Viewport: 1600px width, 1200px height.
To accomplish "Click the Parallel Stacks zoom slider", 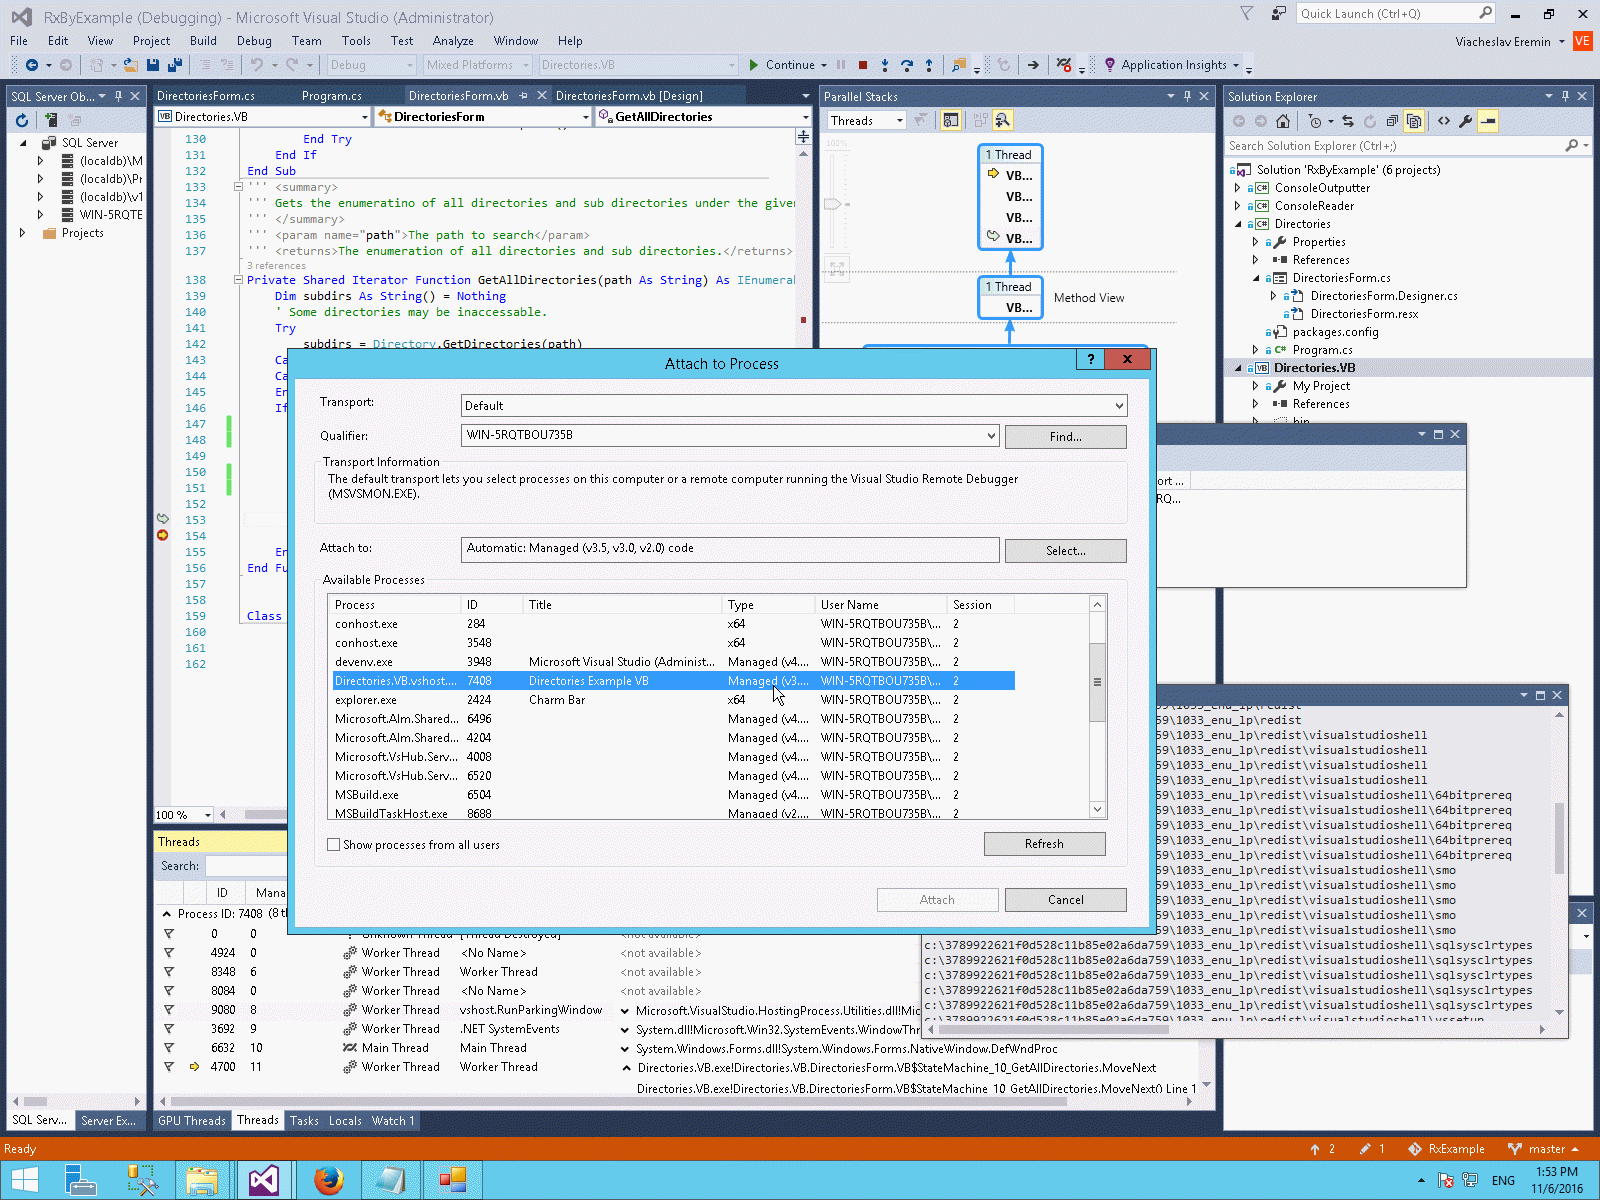I will 832,204.
